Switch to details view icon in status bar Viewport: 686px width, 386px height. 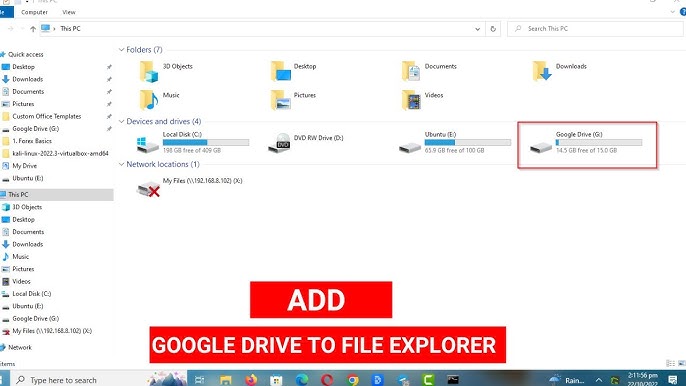tap(670, 363)
